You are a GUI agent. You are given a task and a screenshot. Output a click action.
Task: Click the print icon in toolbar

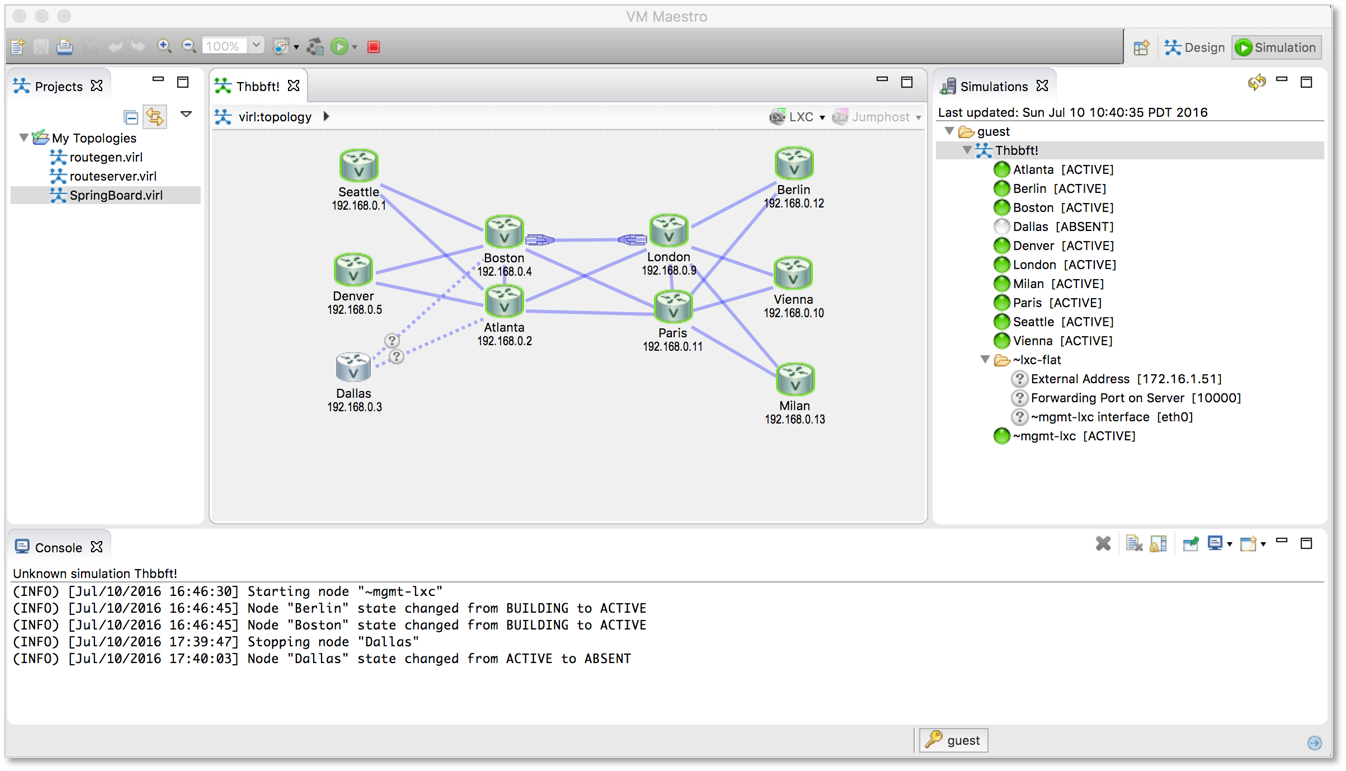[x=64, y=47]
